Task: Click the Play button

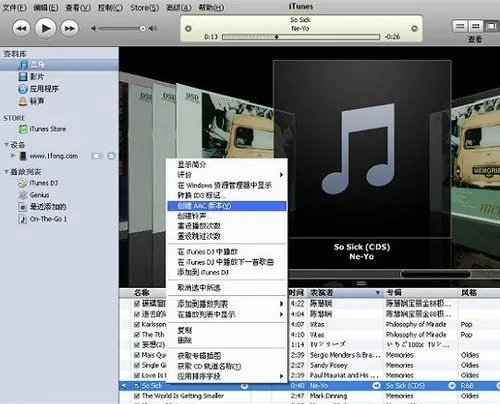Action: coord(45,28)
